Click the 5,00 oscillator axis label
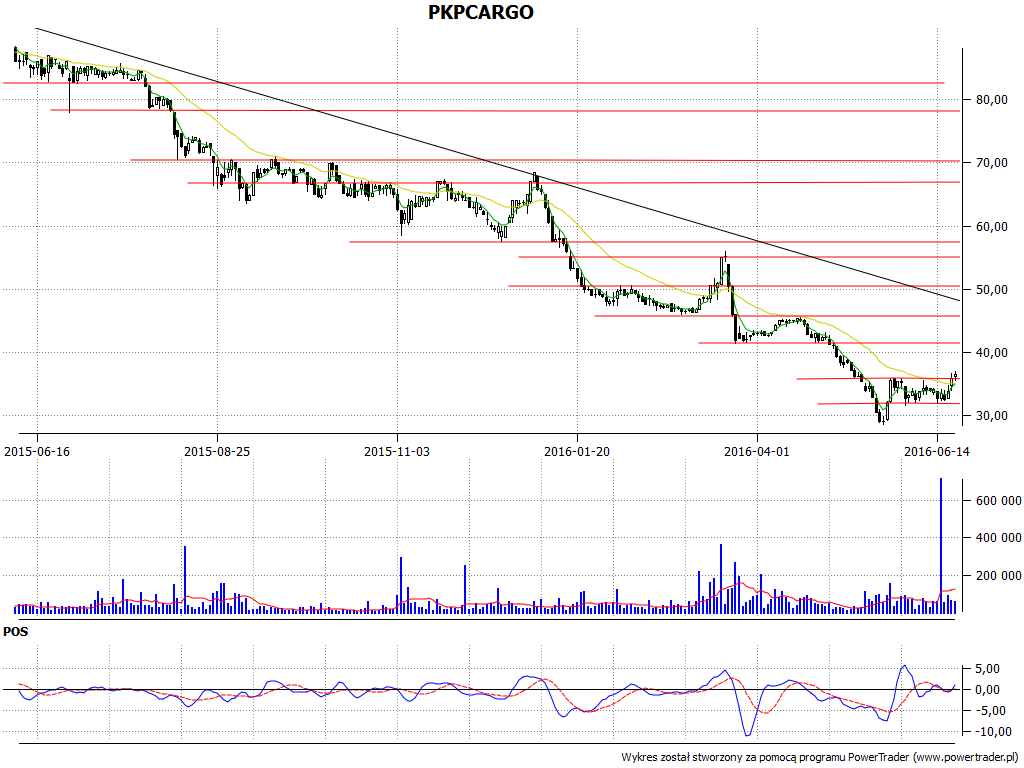The width and height of the screenshot is (1024, 768). click(x=987, y=669)
